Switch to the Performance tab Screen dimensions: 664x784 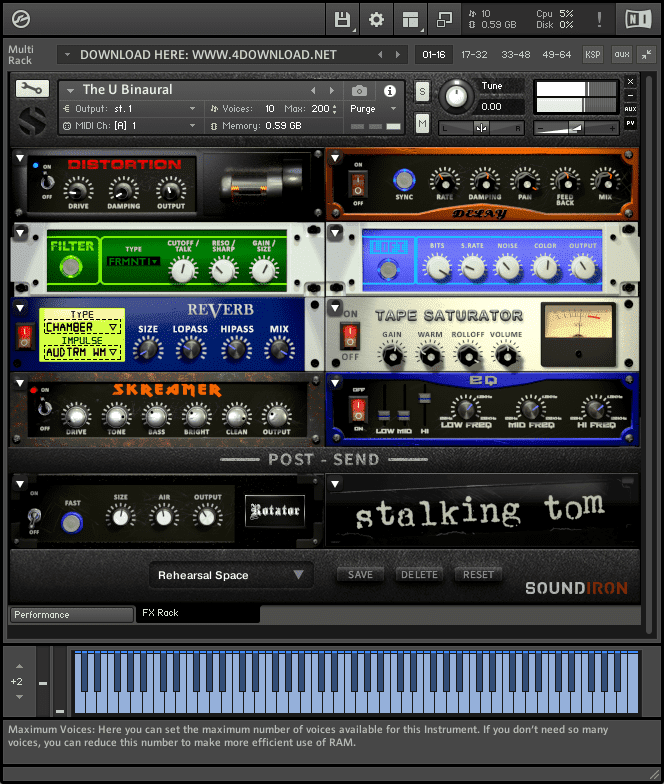72,614
